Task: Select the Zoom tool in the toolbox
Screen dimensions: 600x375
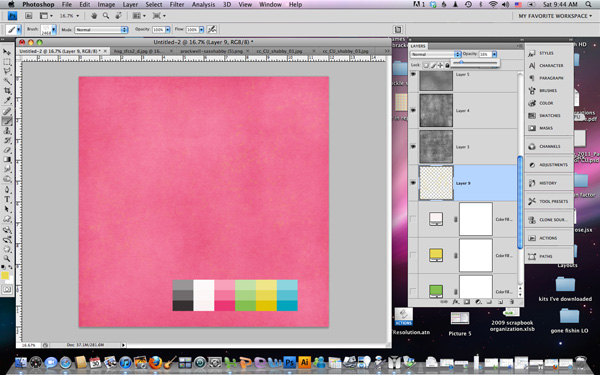Action: pyautogui.click(x=7, y=259)
